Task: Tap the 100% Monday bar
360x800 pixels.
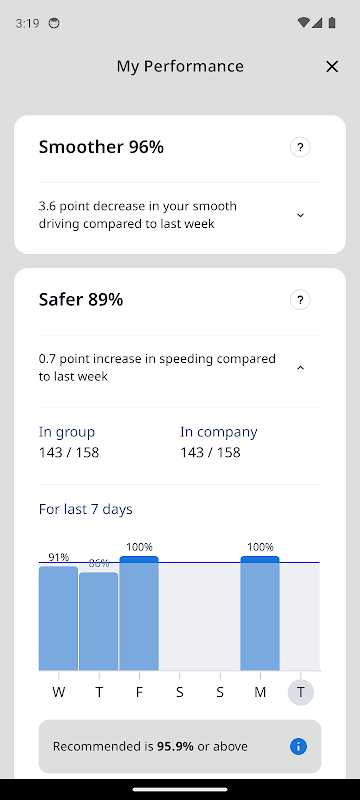Action: tap(260, 613)
